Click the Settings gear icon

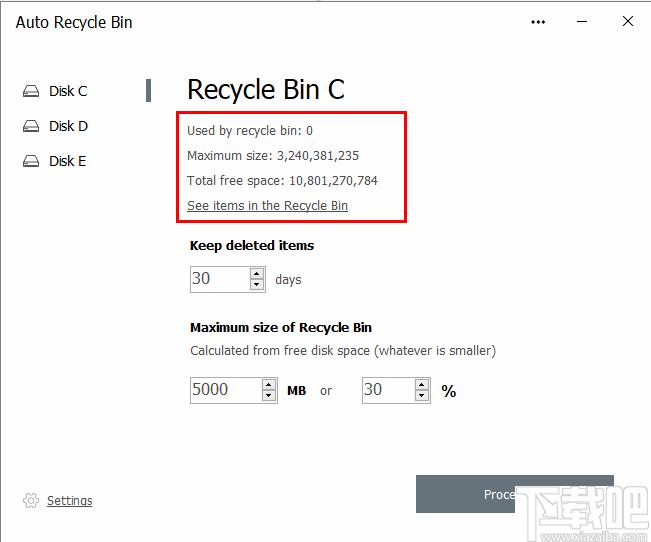[31, 500]
